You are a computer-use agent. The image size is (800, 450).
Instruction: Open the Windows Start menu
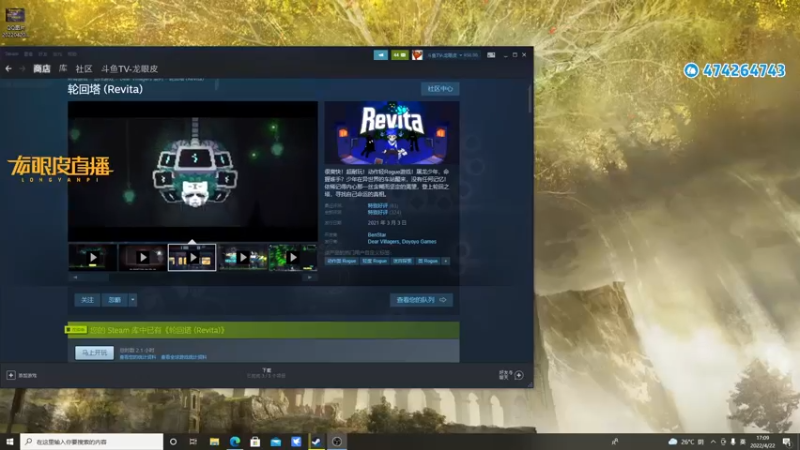[x=10, y=441]
